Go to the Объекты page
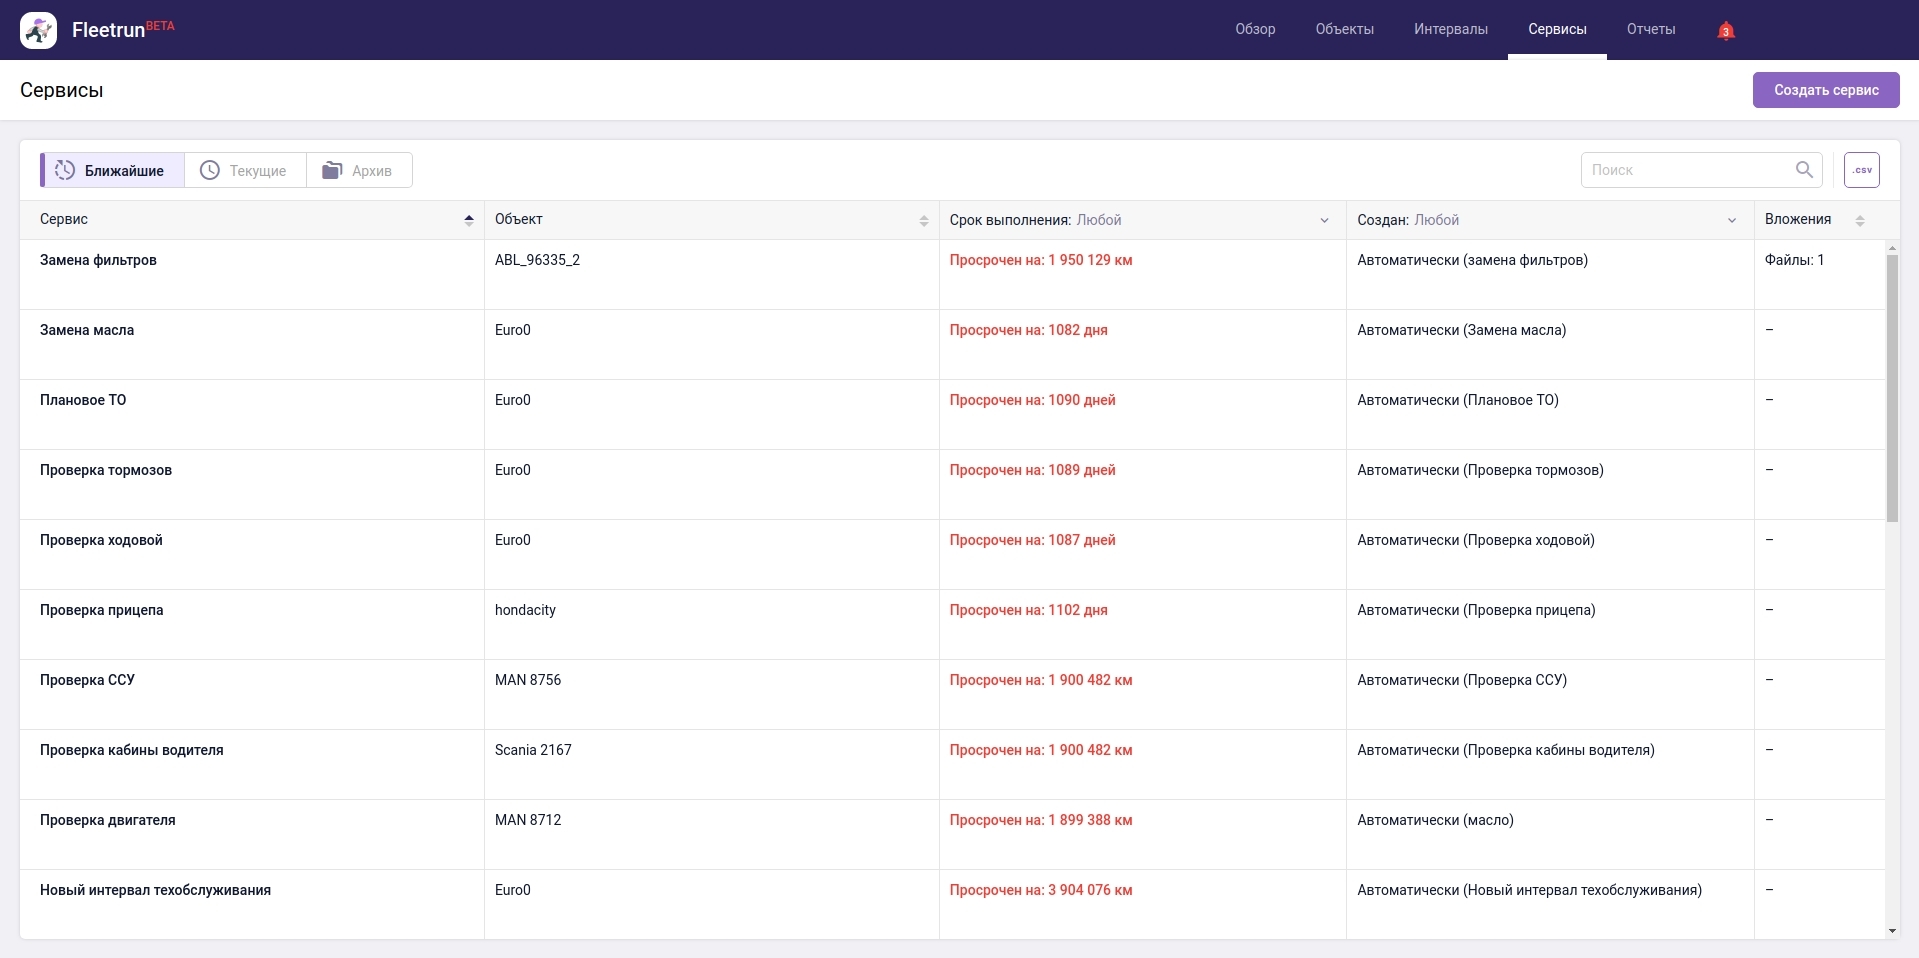1919x958 pixels. [x=1344, y=29]
